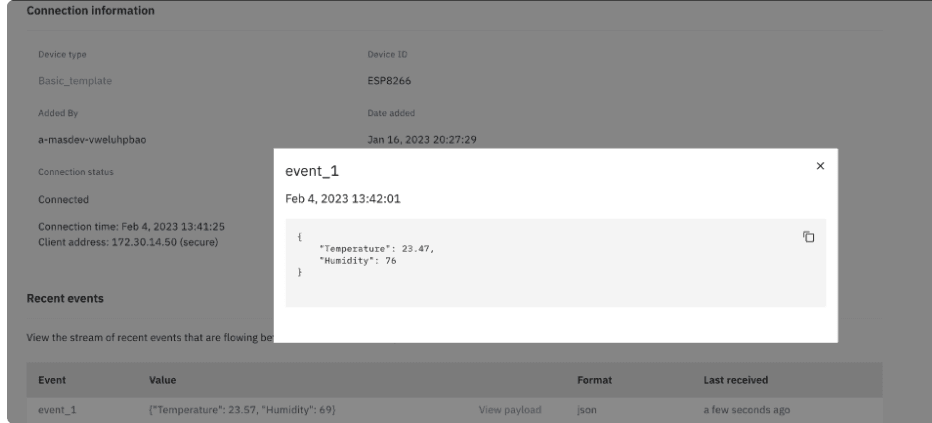
Task: Click the json format cell for event_1
Action: [587, 410]
